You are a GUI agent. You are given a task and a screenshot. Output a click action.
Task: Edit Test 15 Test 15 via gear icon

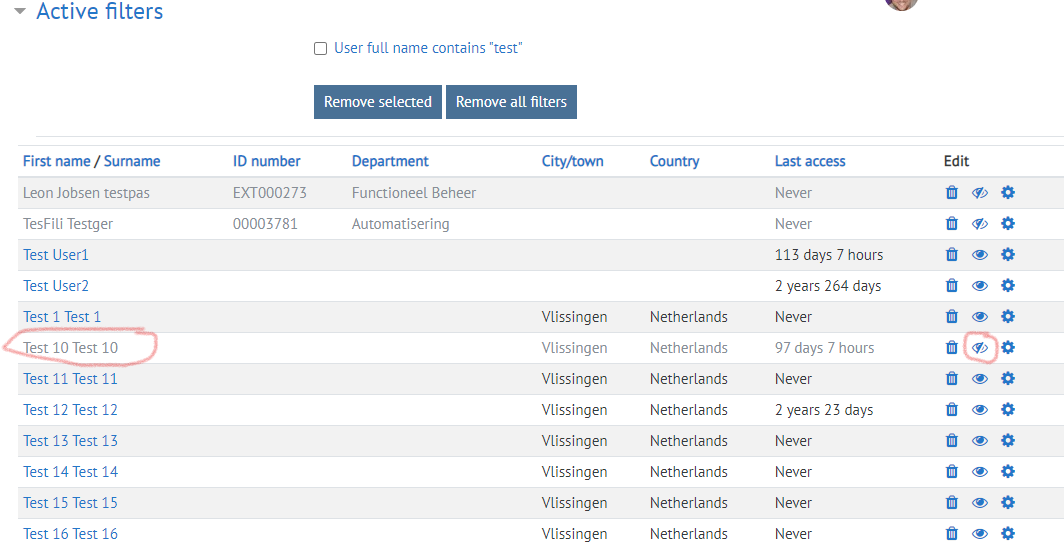click(1008, 503)
